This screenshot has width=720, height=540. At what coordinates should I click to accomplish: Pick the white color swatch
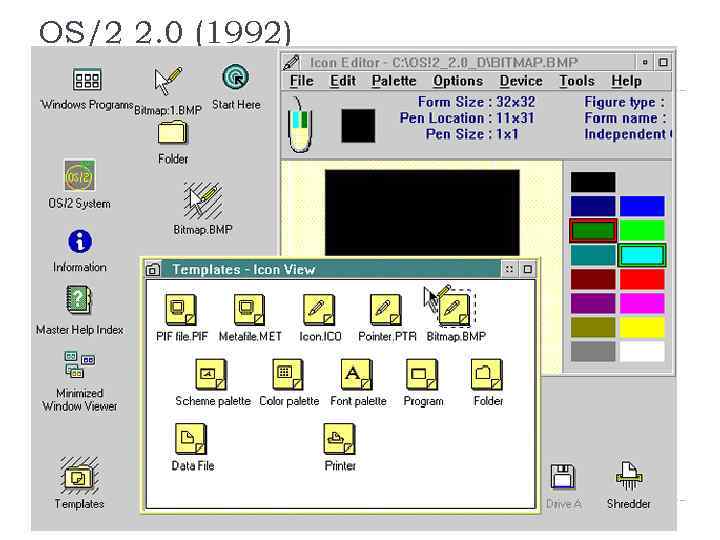point(642,352)
